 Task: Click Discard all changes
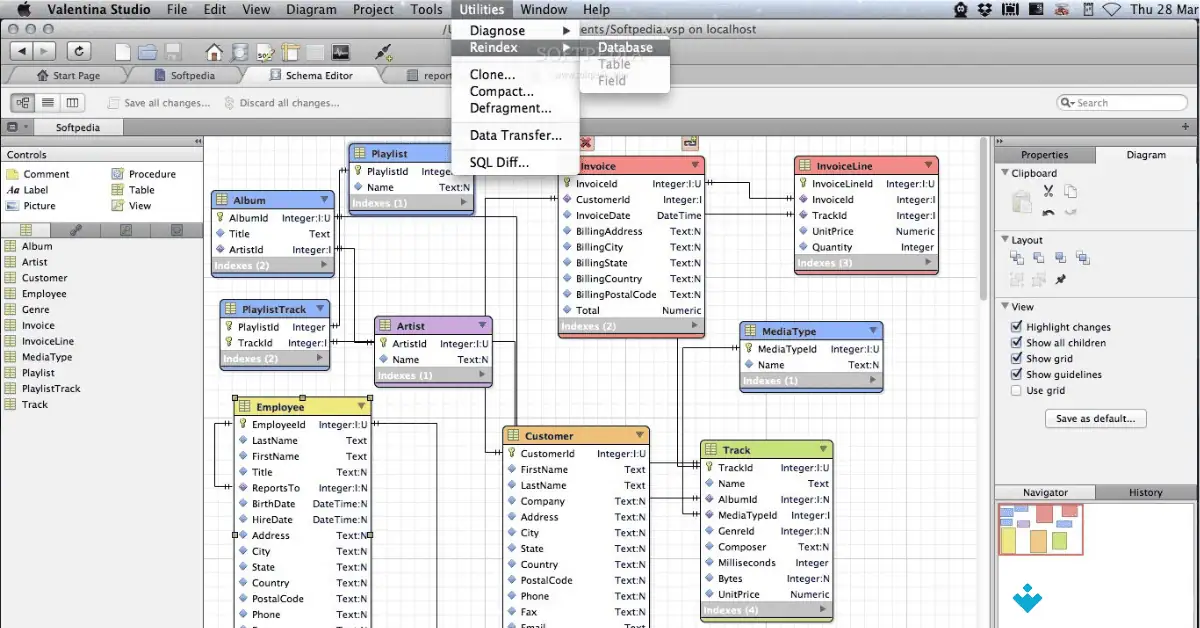click(x=288, y=102)
